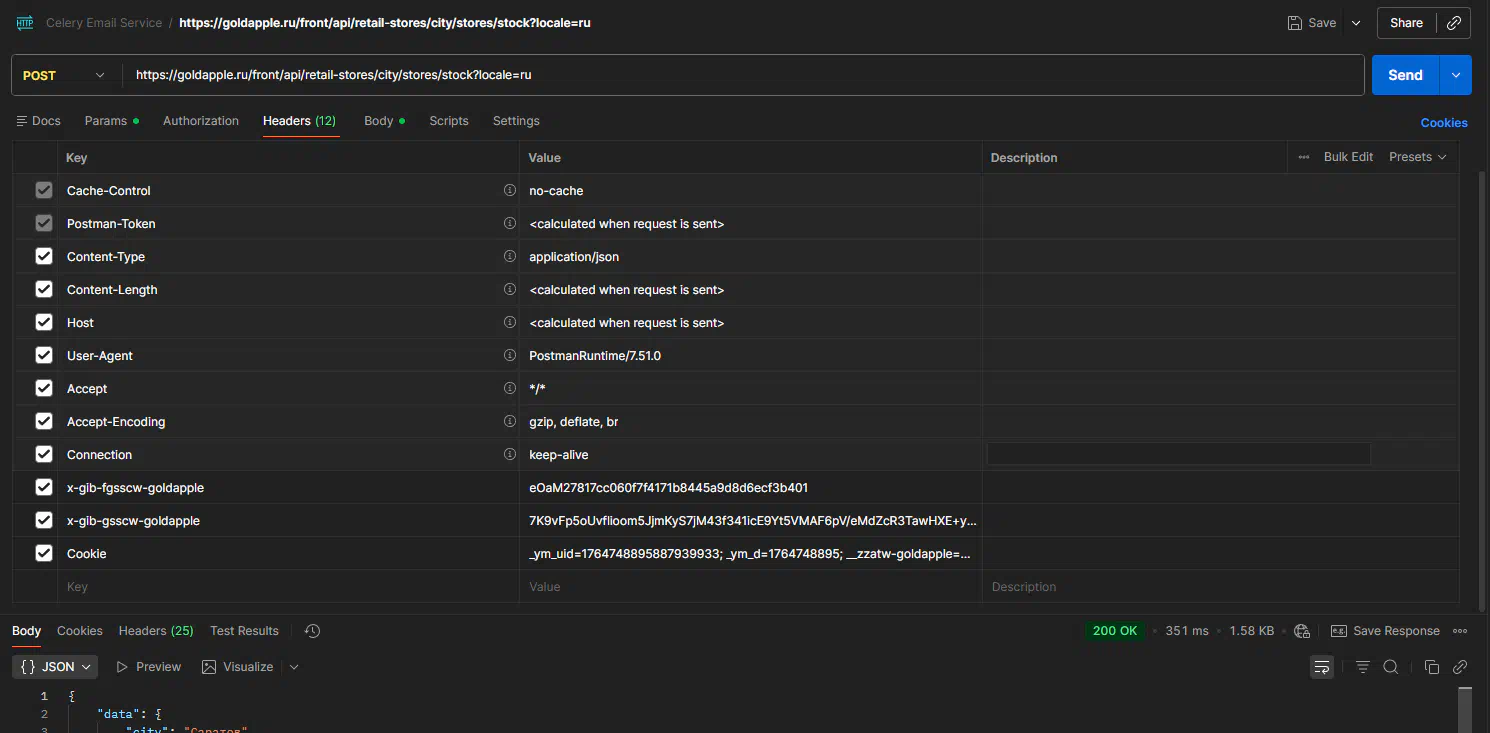This screenshot has width=1490, height=733.
Task: Open the POST method dropdown
Action: click(64, 75)
